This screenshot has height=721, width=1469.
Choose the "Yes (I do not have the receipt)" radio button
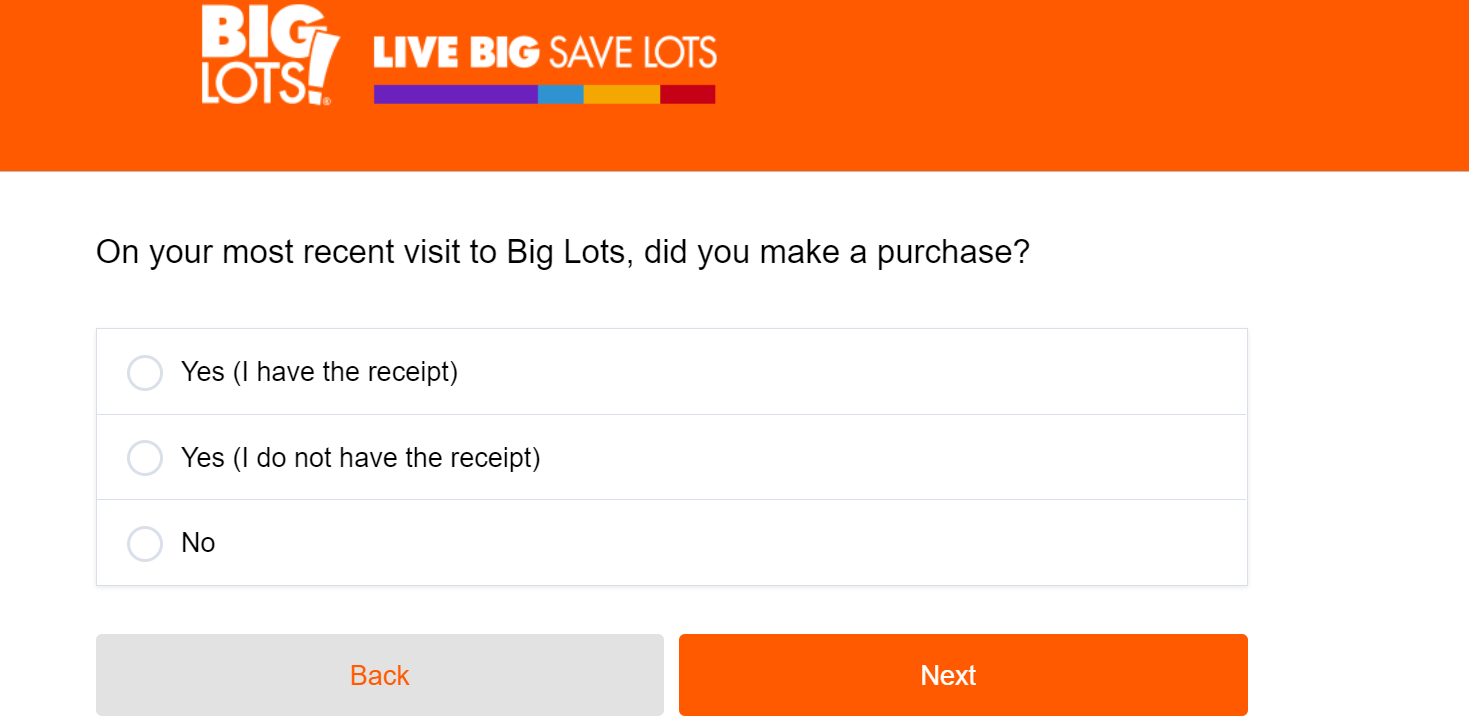pyautogui.click(x=145, y=458)
